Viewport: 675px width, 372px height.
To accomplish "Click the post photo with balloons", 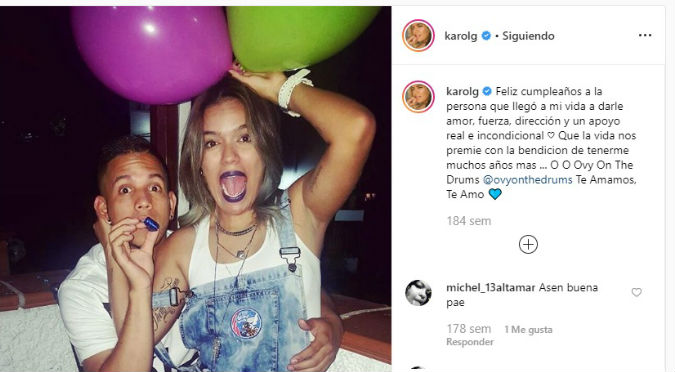I will pyautogui.click(x=195, y=189).
